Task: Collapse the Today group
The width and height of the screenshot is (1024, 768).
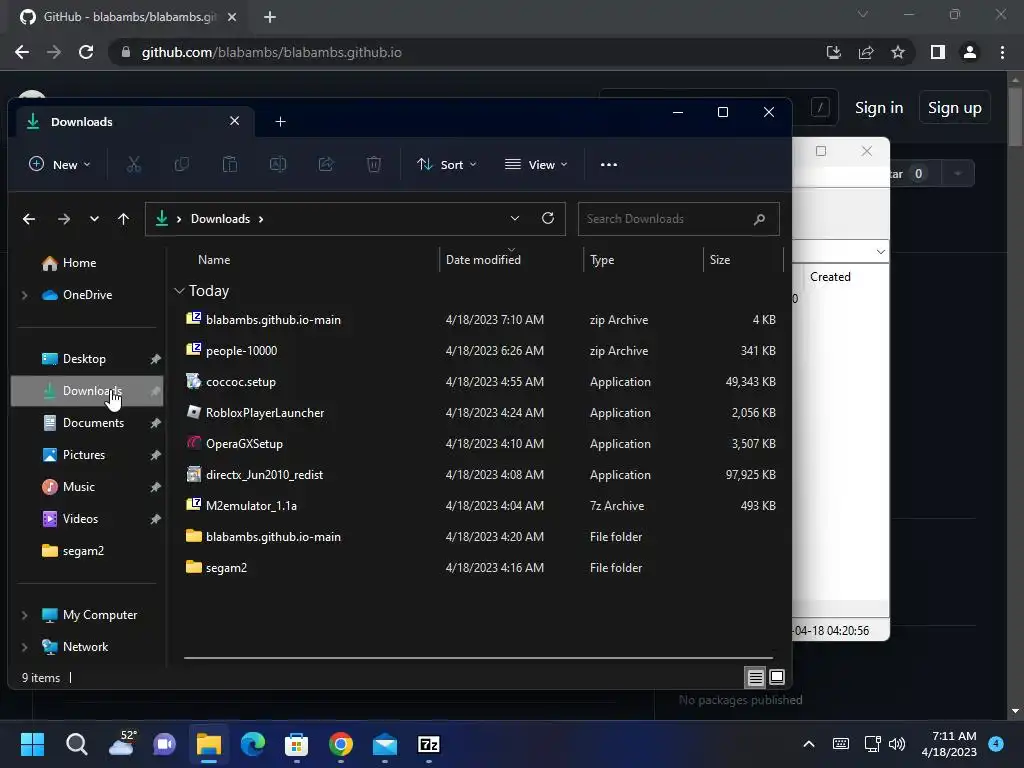Action: (180, 291)
